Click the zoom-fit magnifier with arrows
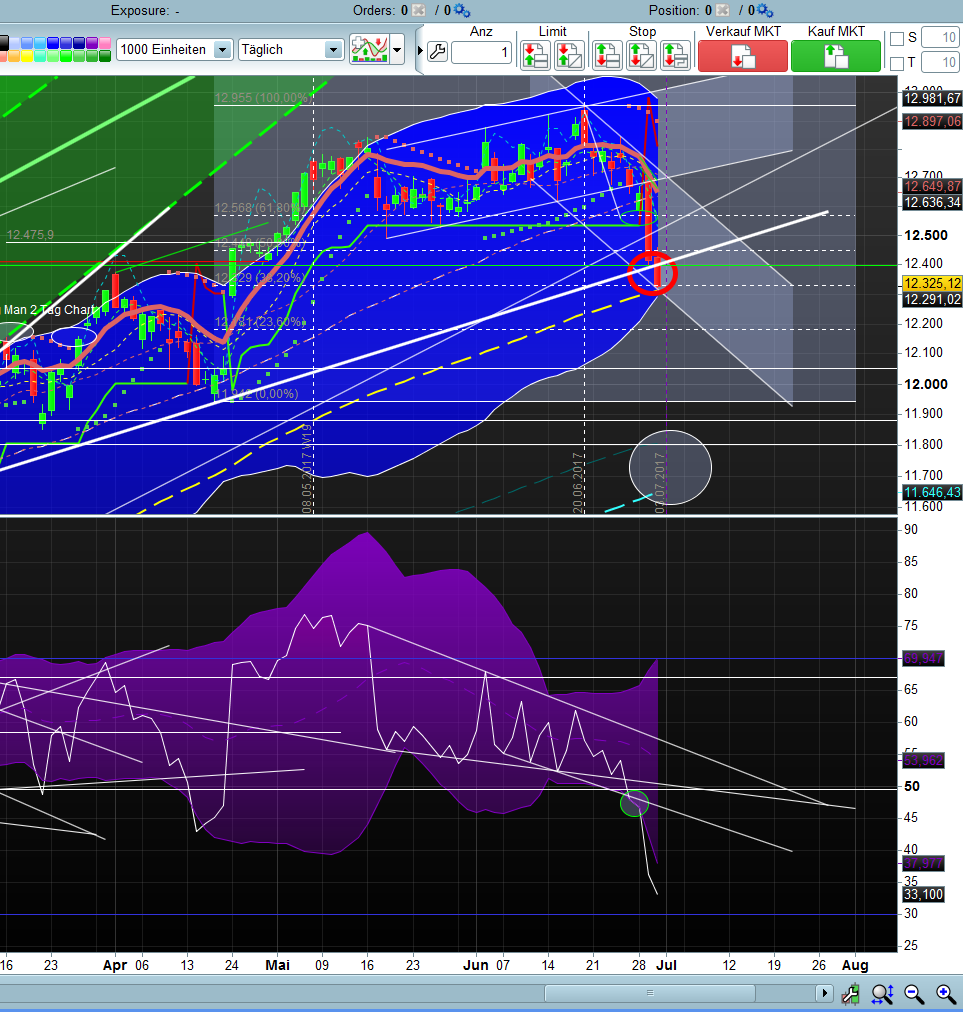 882,993
